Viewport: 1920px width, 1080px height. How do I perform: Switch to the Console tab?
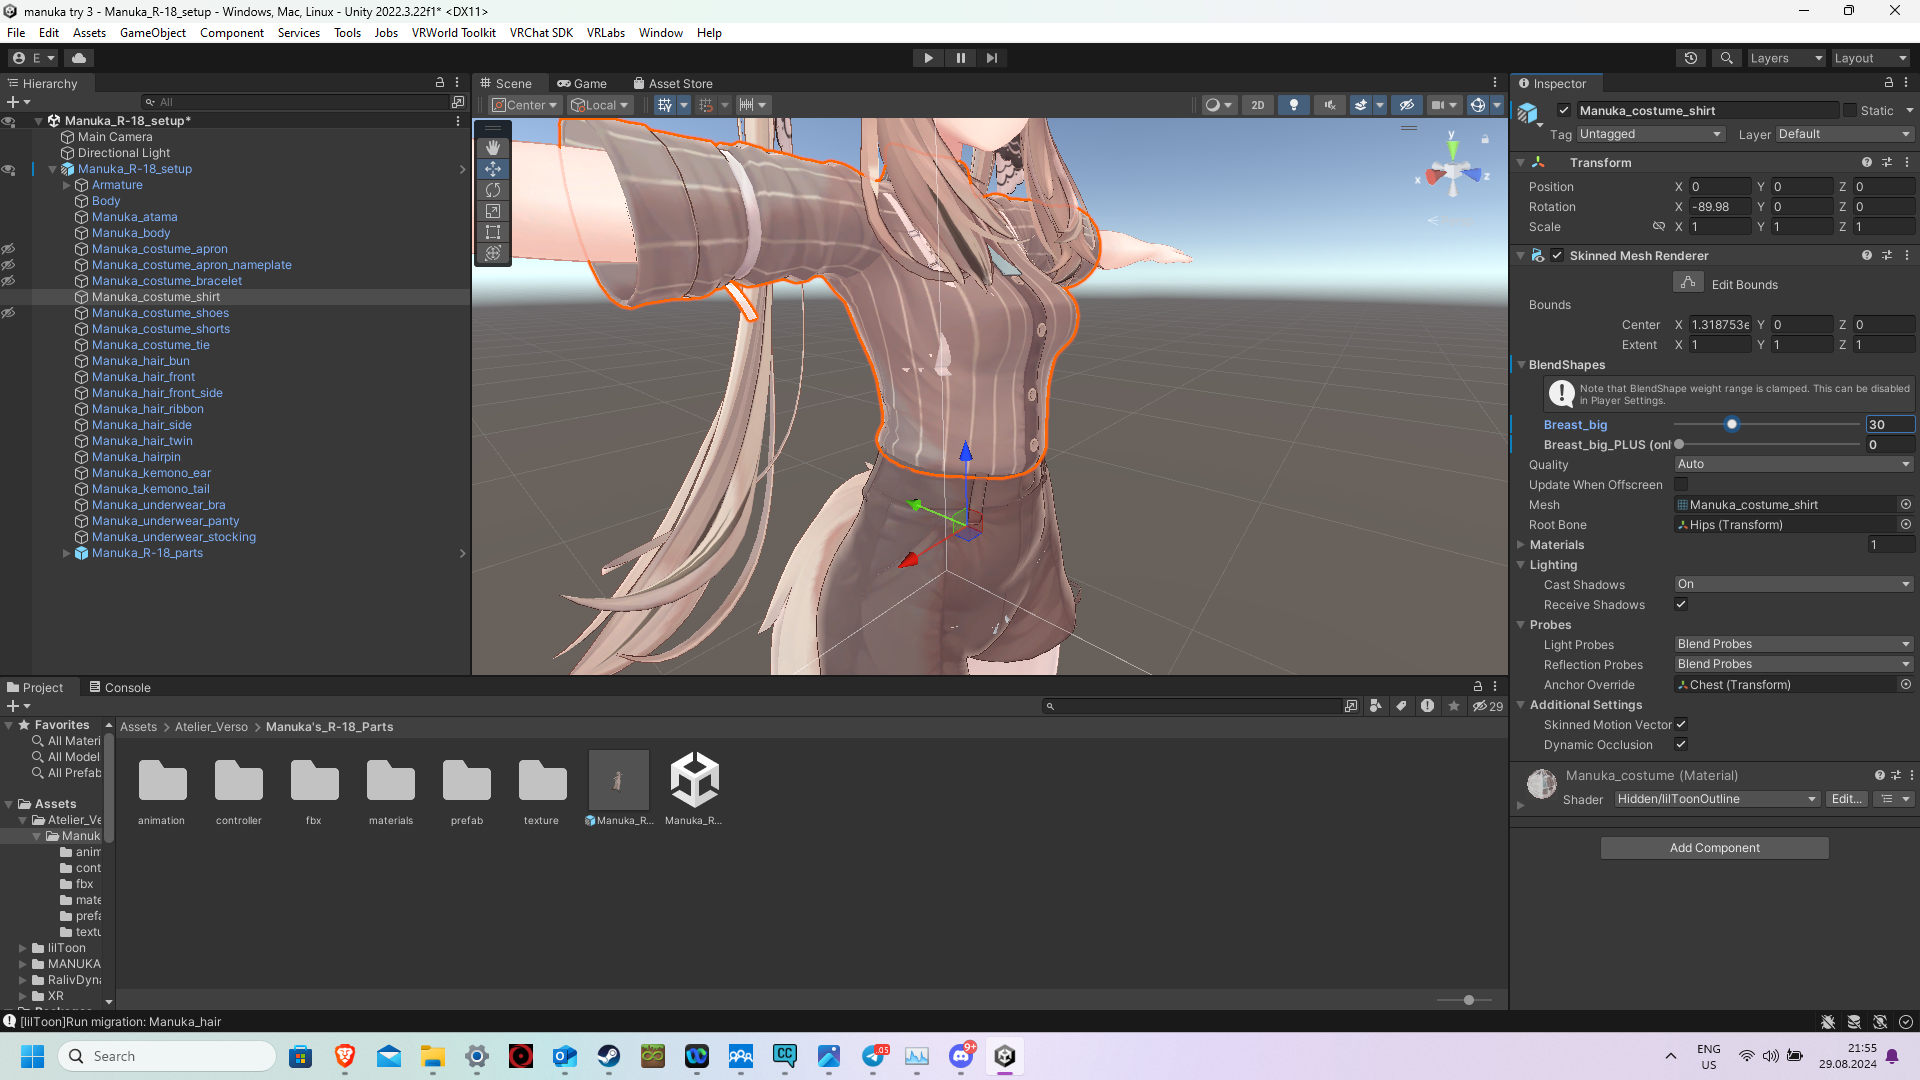point(120,687)
